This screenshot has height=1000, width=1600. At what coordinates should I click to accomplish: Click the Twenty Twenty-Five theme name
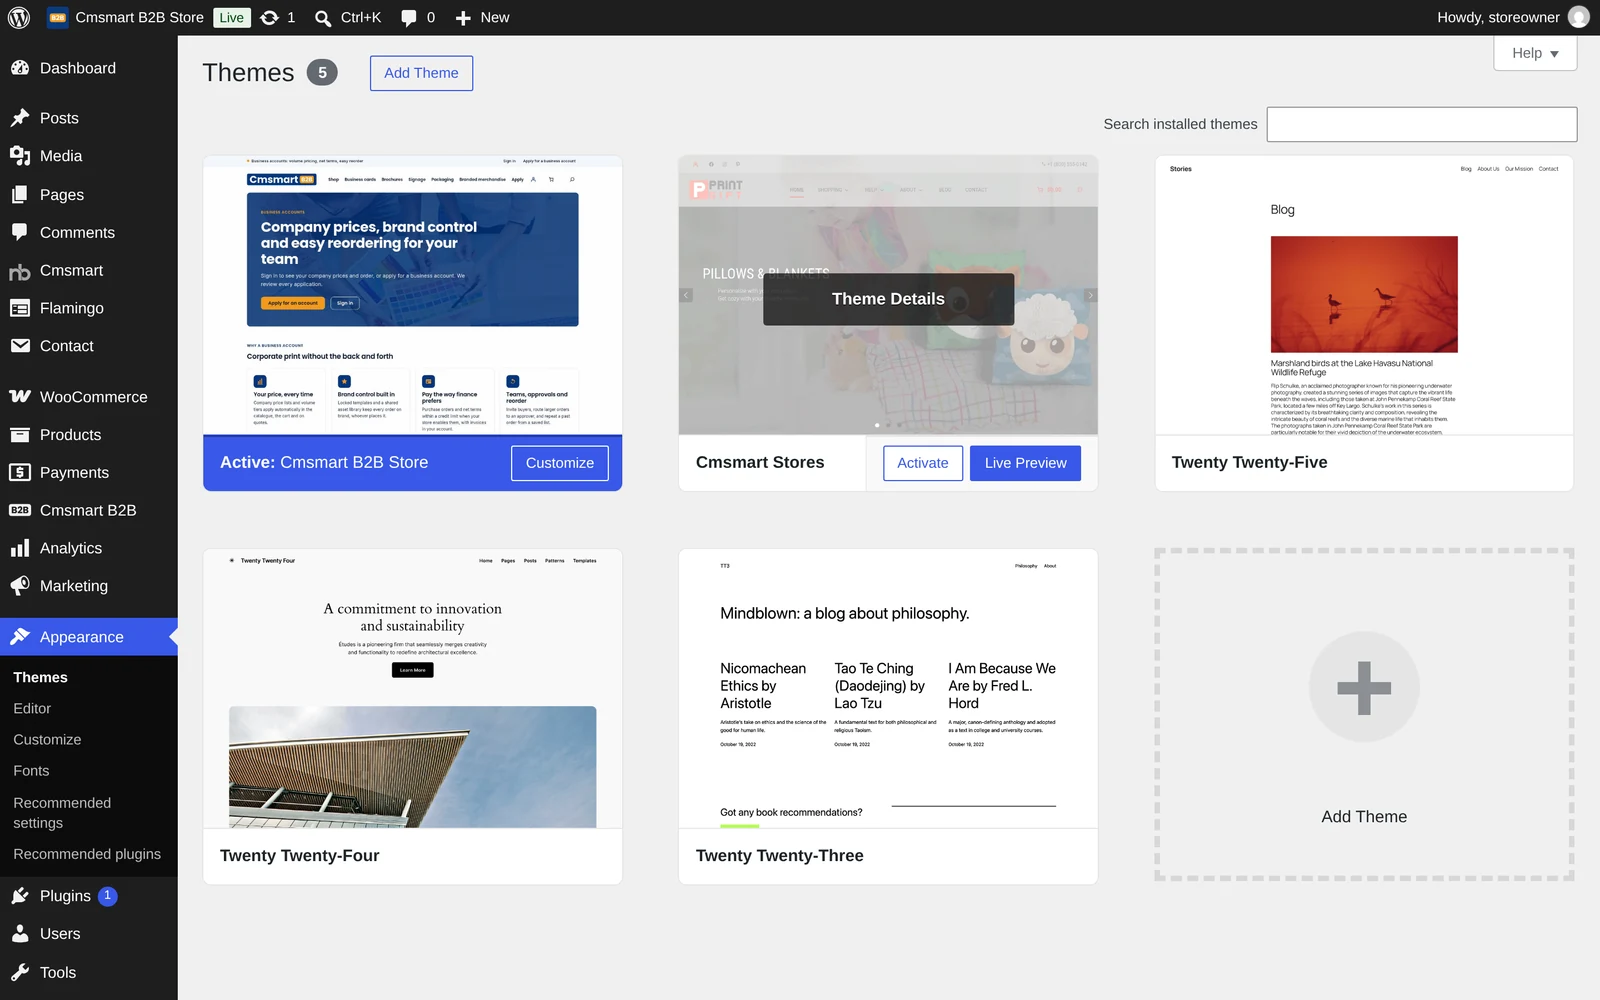1249,463
